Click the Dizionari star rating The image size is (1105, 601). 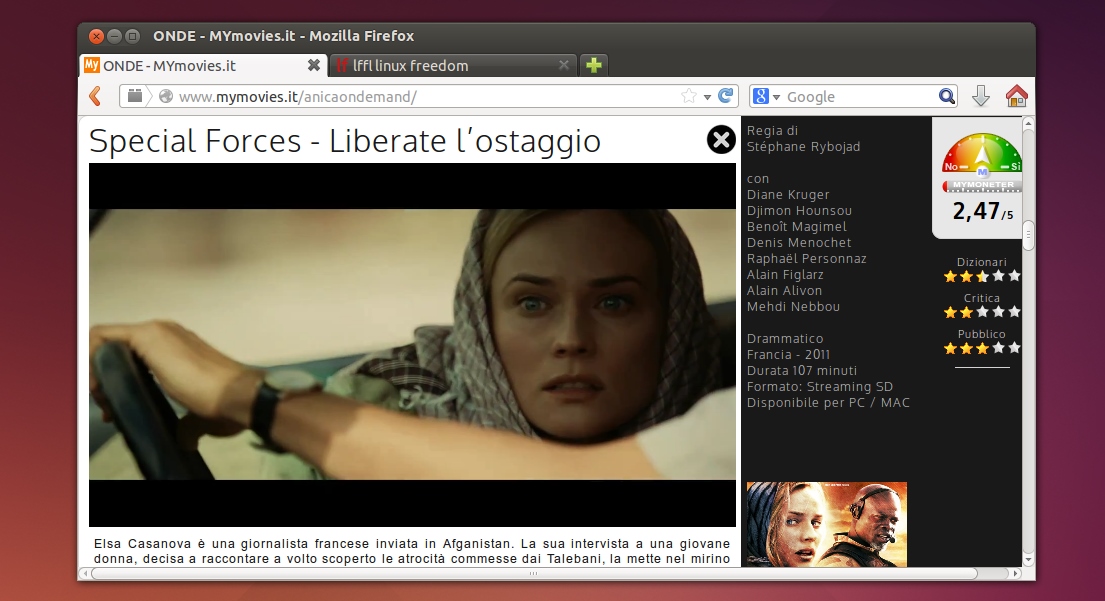[x=982, y=276]
